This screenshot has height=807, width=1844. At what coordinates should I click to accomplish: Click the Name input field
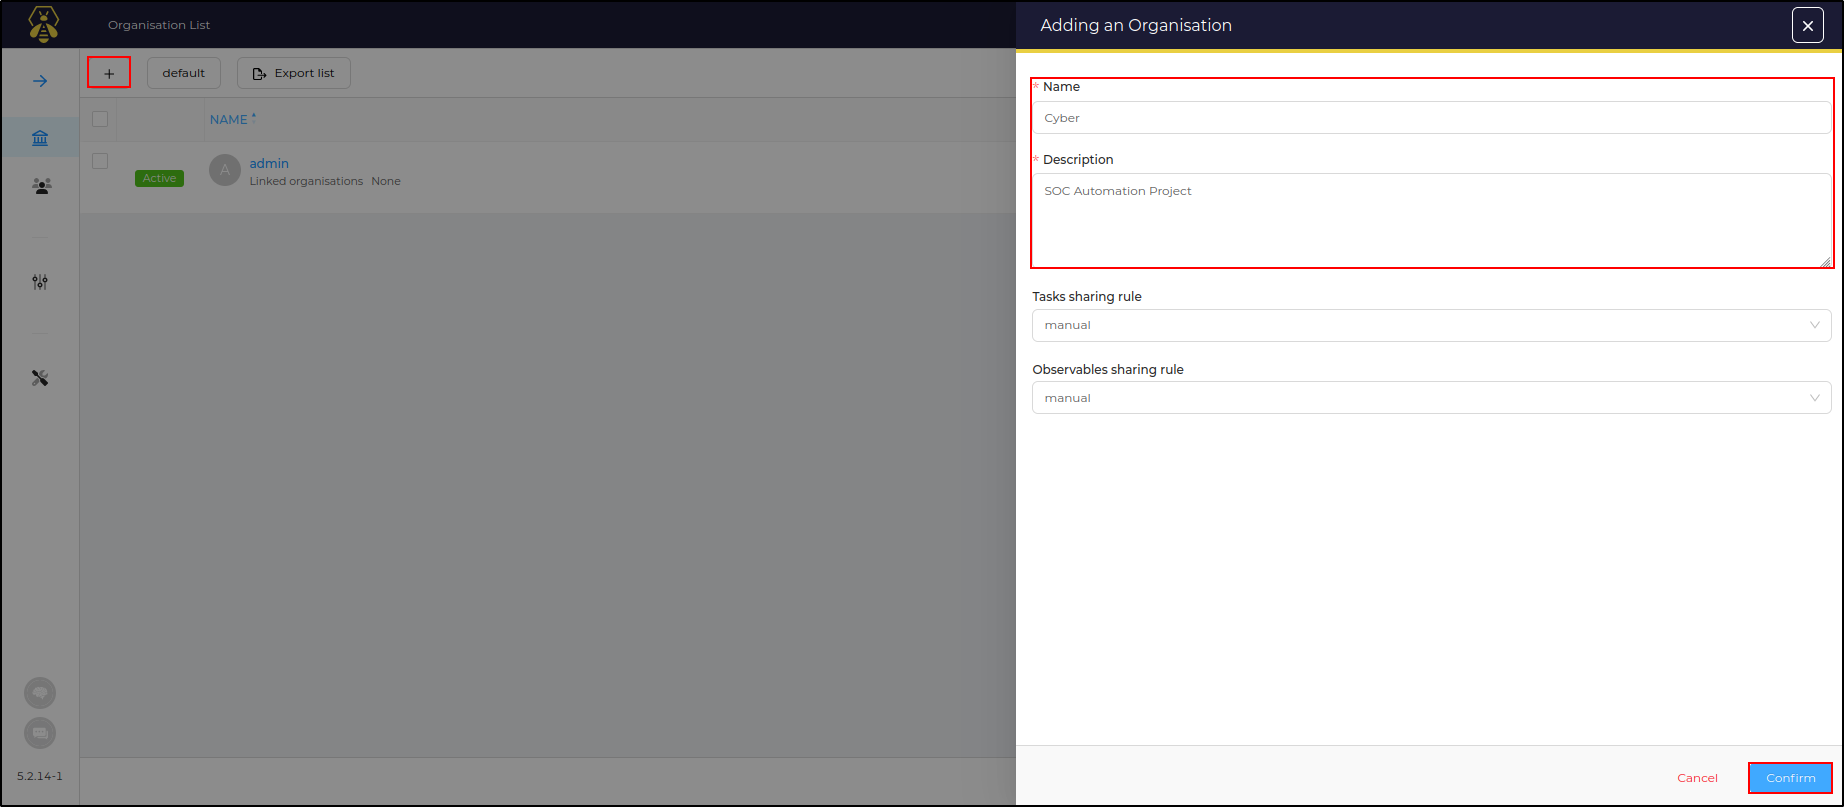point(1432,118)
